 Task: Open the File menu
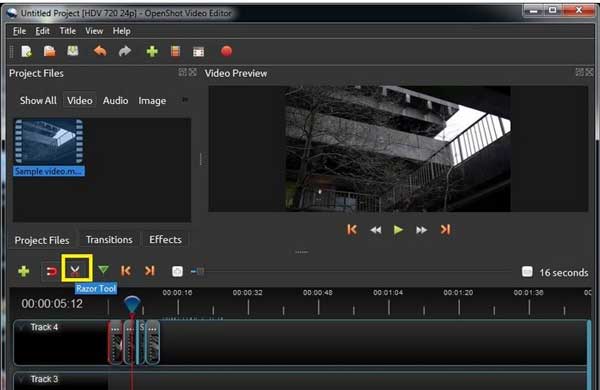click(x=19, y=31)
